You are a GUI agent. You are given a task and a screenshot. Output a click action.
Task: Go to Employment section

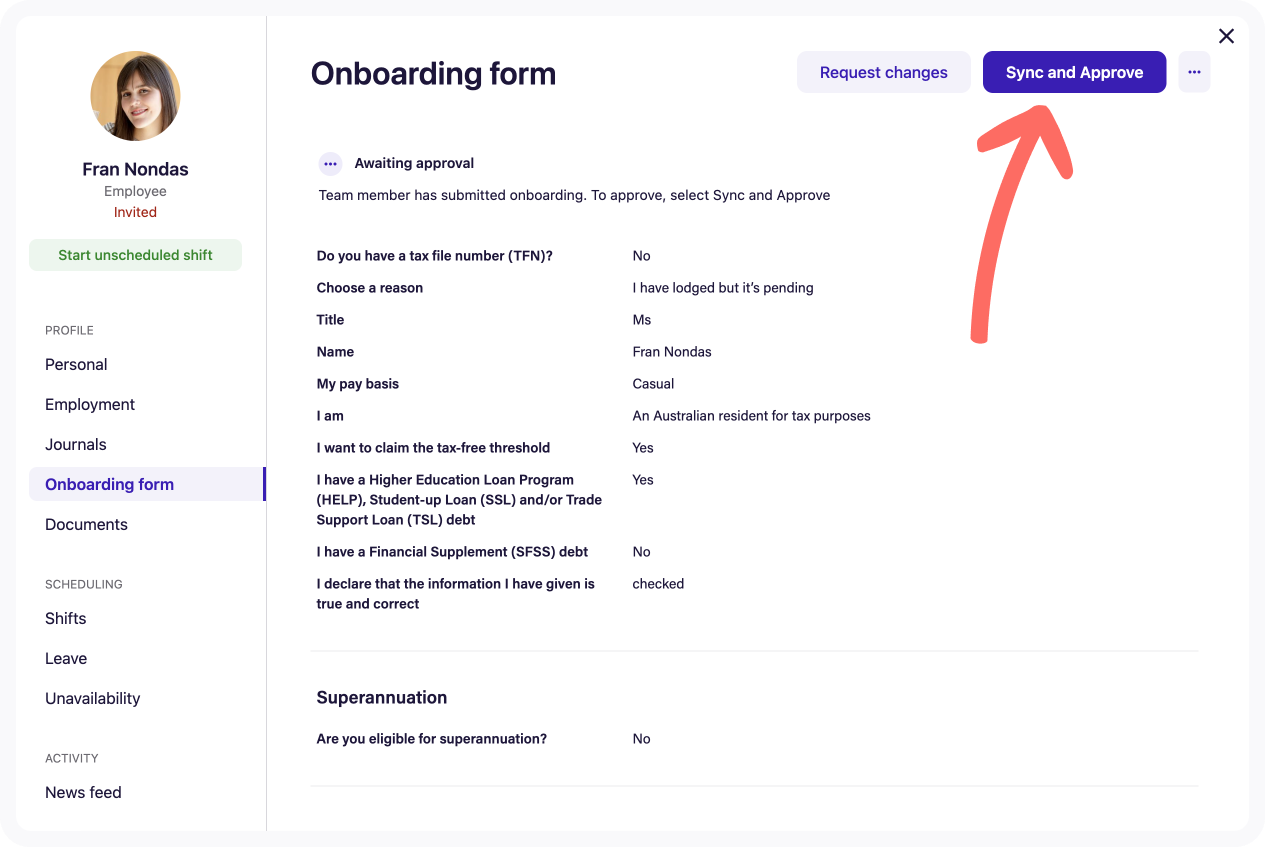point(90,404)
